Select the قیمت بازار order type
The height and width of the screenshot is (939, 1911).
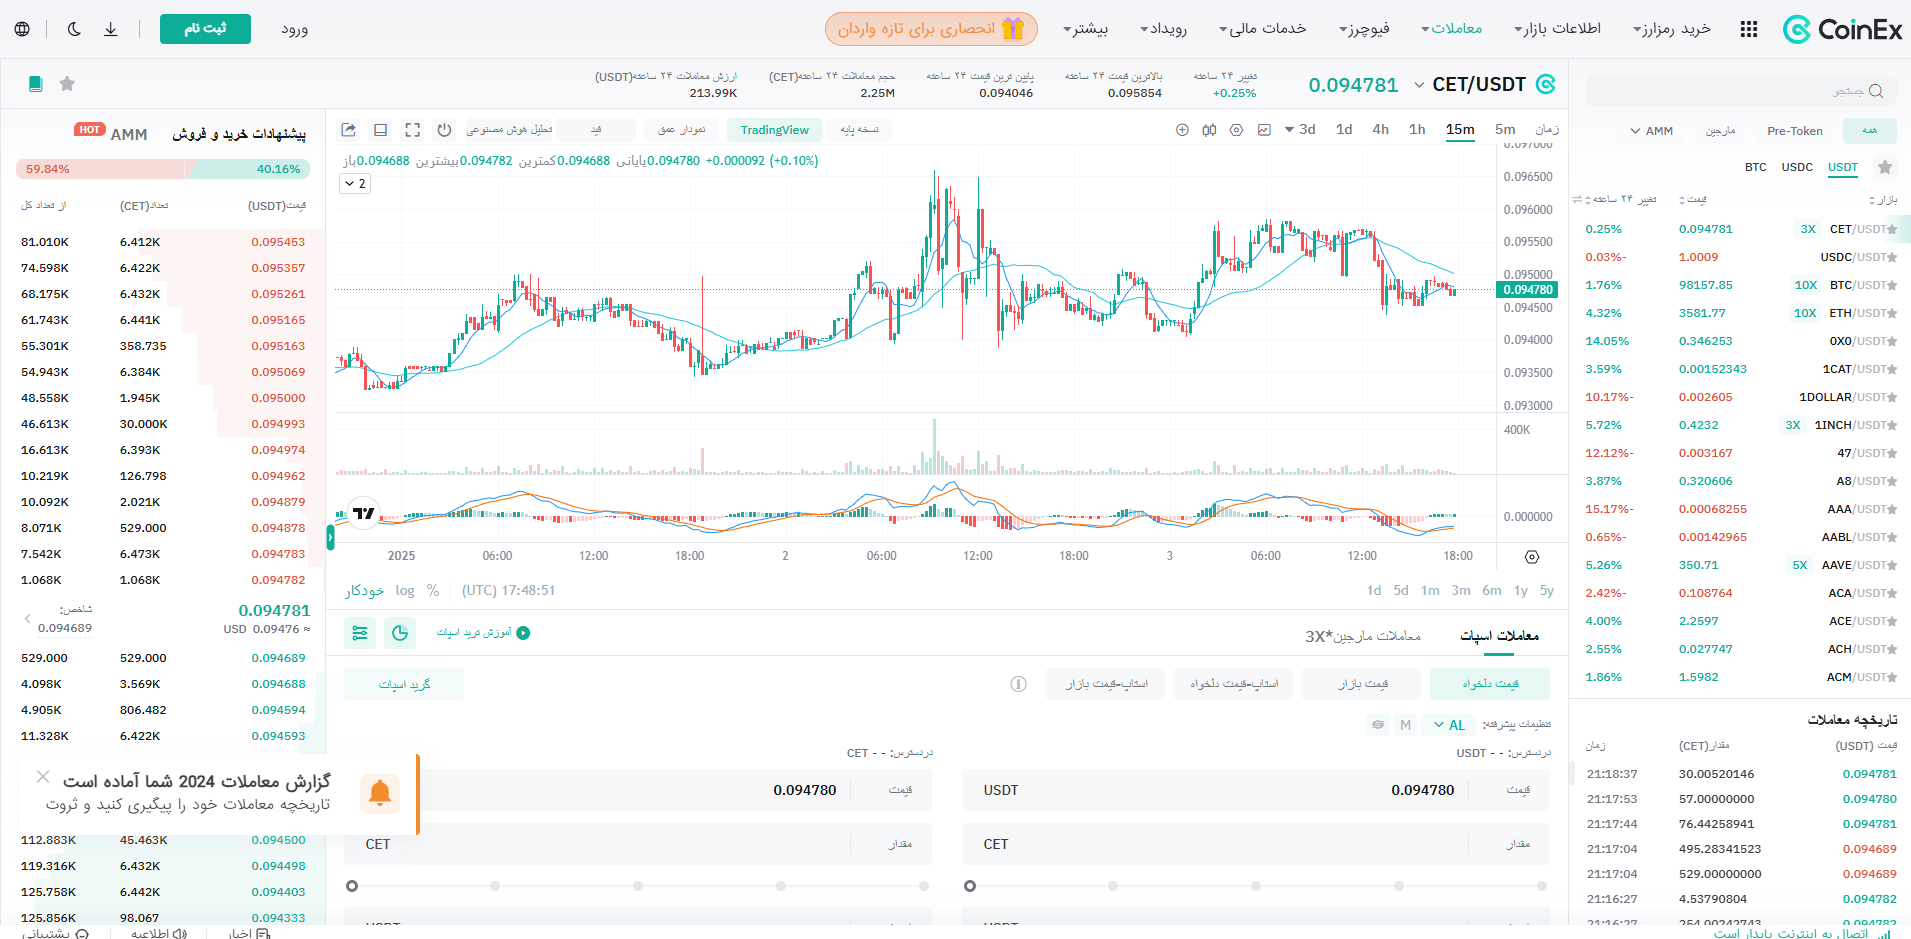click(1362, 684)
